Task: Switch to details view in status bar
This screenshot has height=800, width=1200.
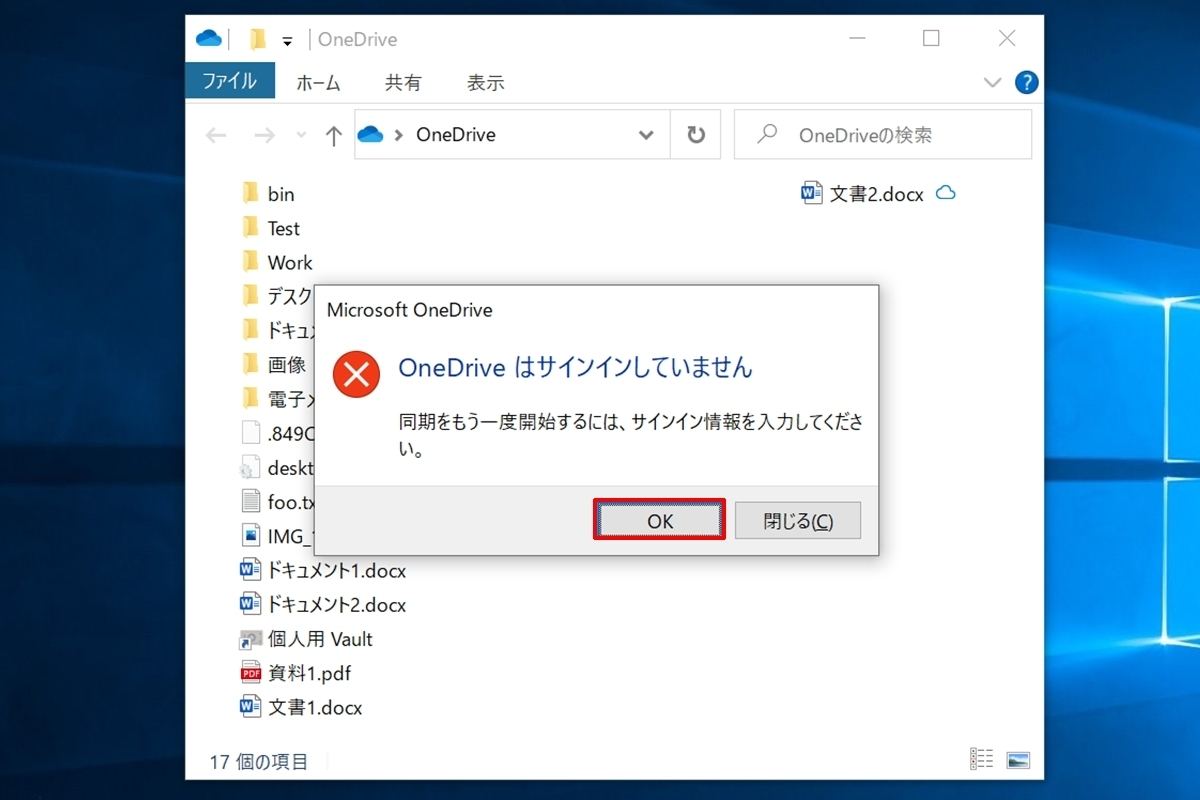Action: click(982, 759)
